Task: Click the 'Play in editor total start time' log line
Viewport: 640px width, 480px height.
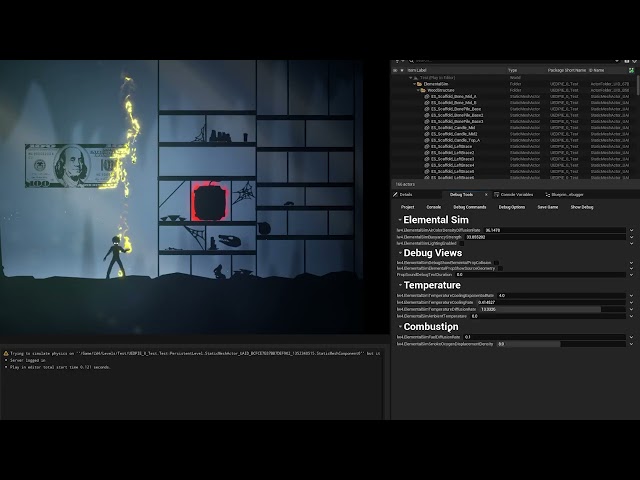Action: pyautogui.click(x=60, y=367)
